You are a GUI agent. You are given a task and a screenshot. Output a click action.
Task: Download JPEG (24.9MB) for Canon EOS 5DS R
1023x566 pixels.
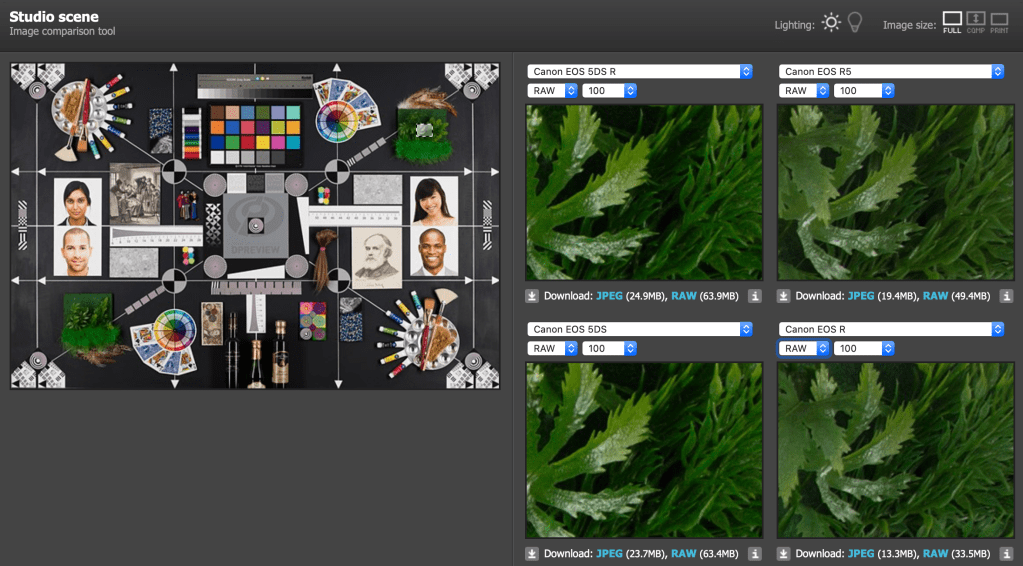point(609,296)
